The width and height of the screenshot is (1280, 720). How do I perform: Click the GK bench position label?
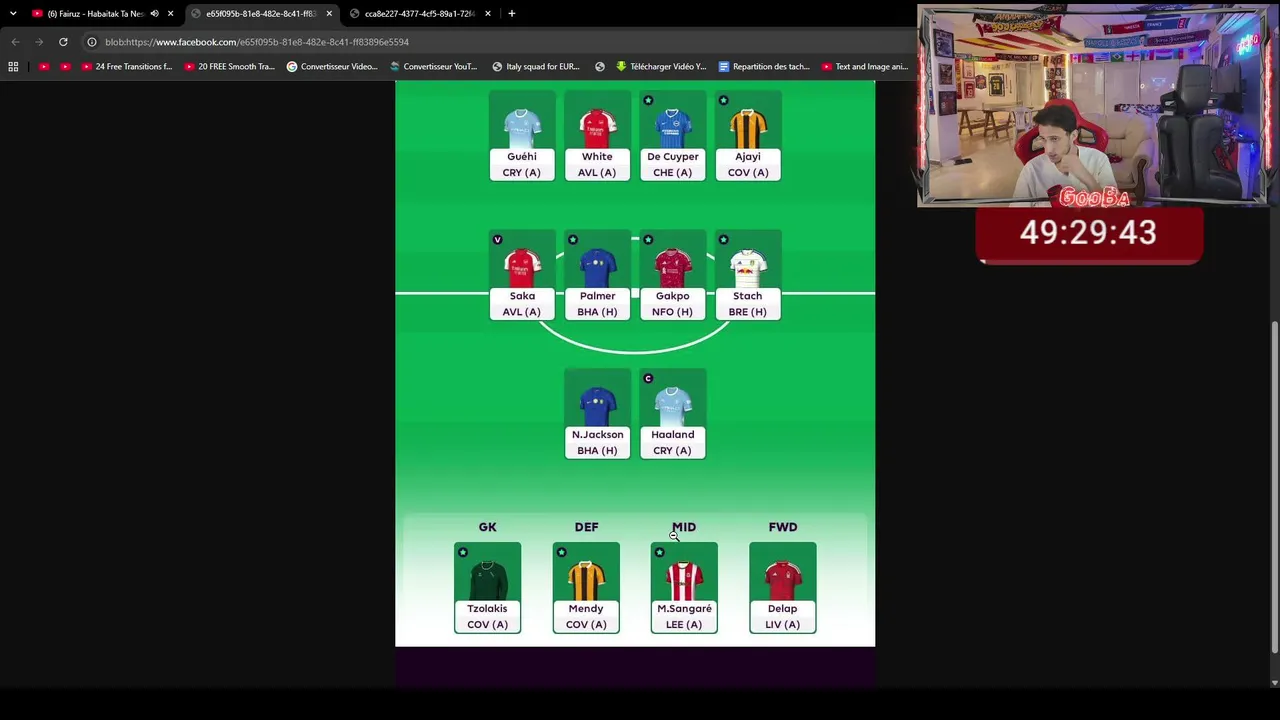(487, 527)
